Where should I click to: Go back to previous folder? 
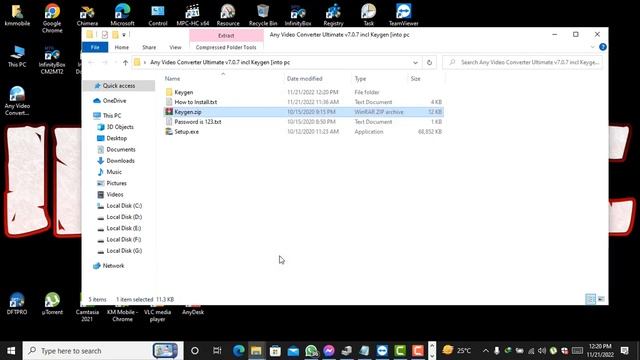(x=91, y=62)
